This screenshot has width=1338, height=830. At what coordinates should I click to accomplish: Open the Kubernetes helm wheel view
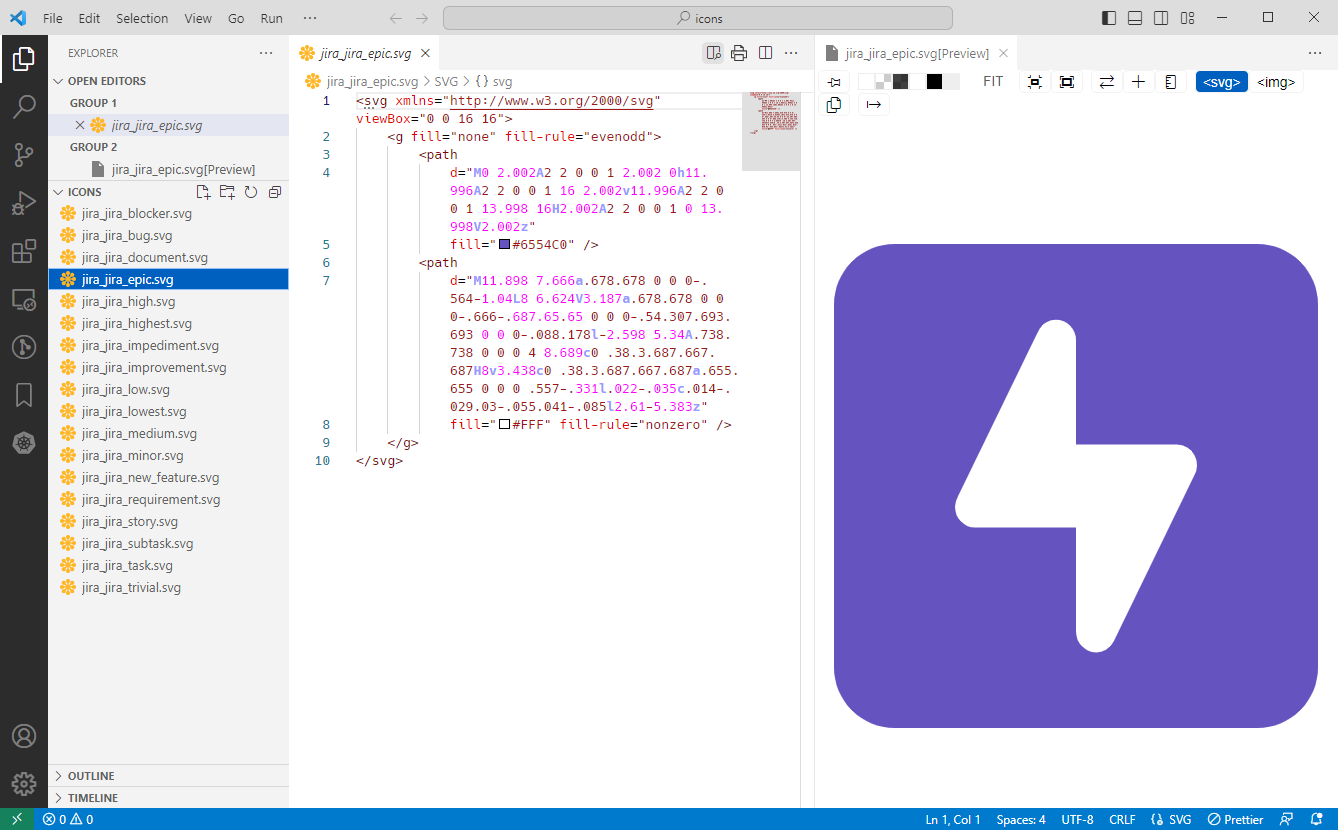pos(24,443)
